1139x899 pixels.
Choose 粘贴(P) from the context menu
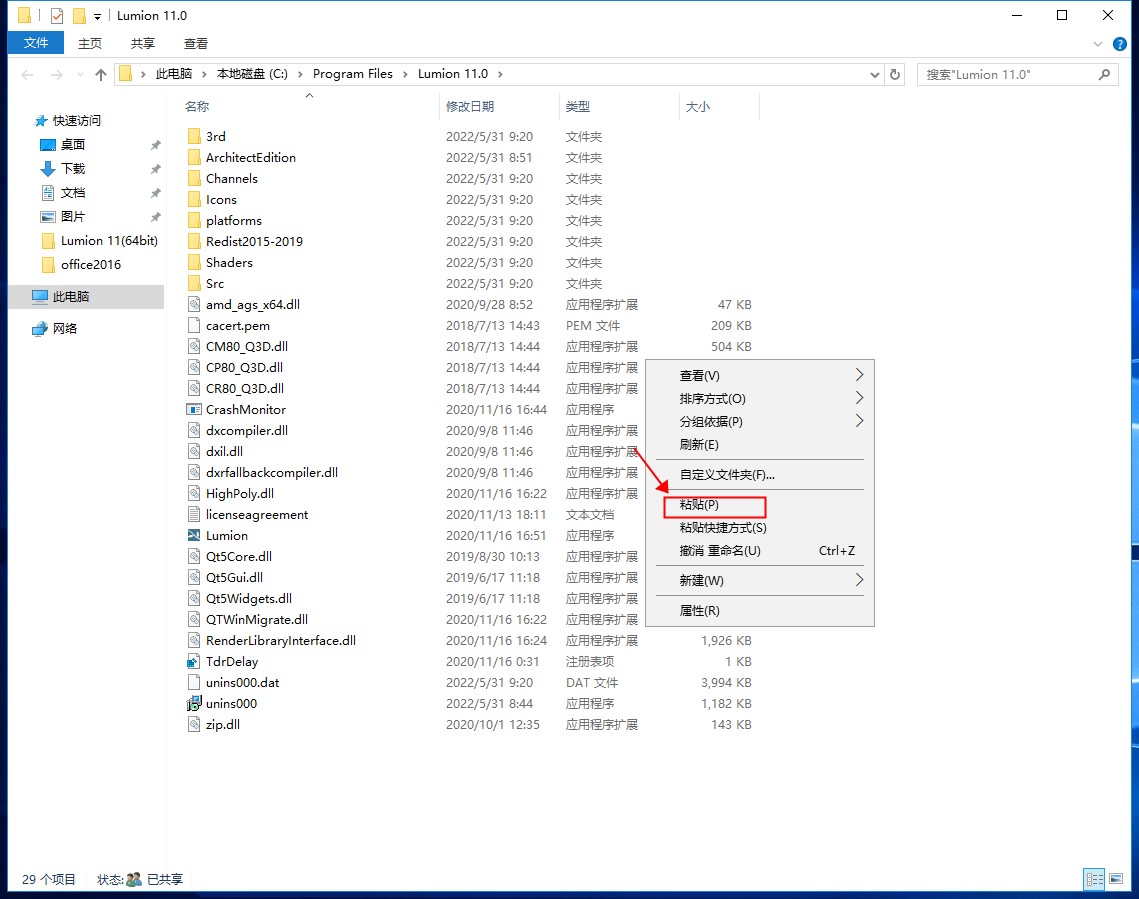point(700,505)
